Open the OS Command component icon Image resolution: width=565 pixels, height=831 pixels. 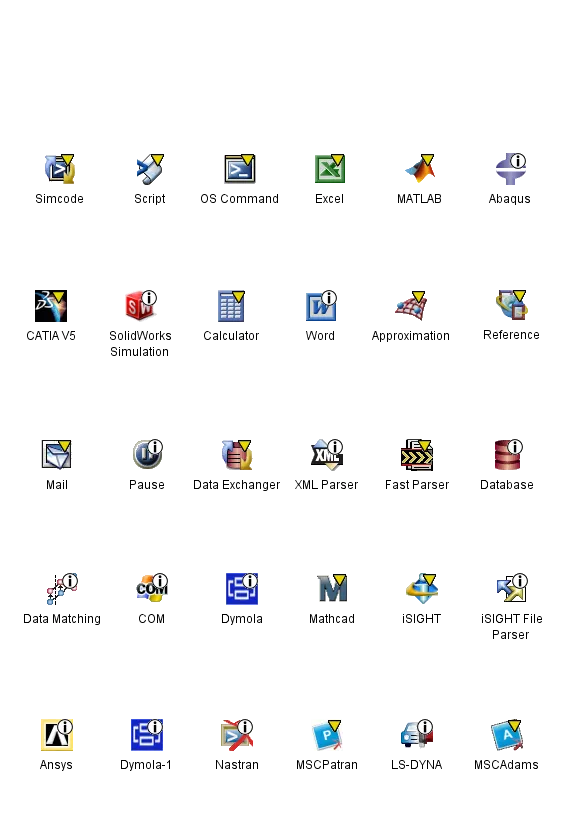click(x=240, y=169)
